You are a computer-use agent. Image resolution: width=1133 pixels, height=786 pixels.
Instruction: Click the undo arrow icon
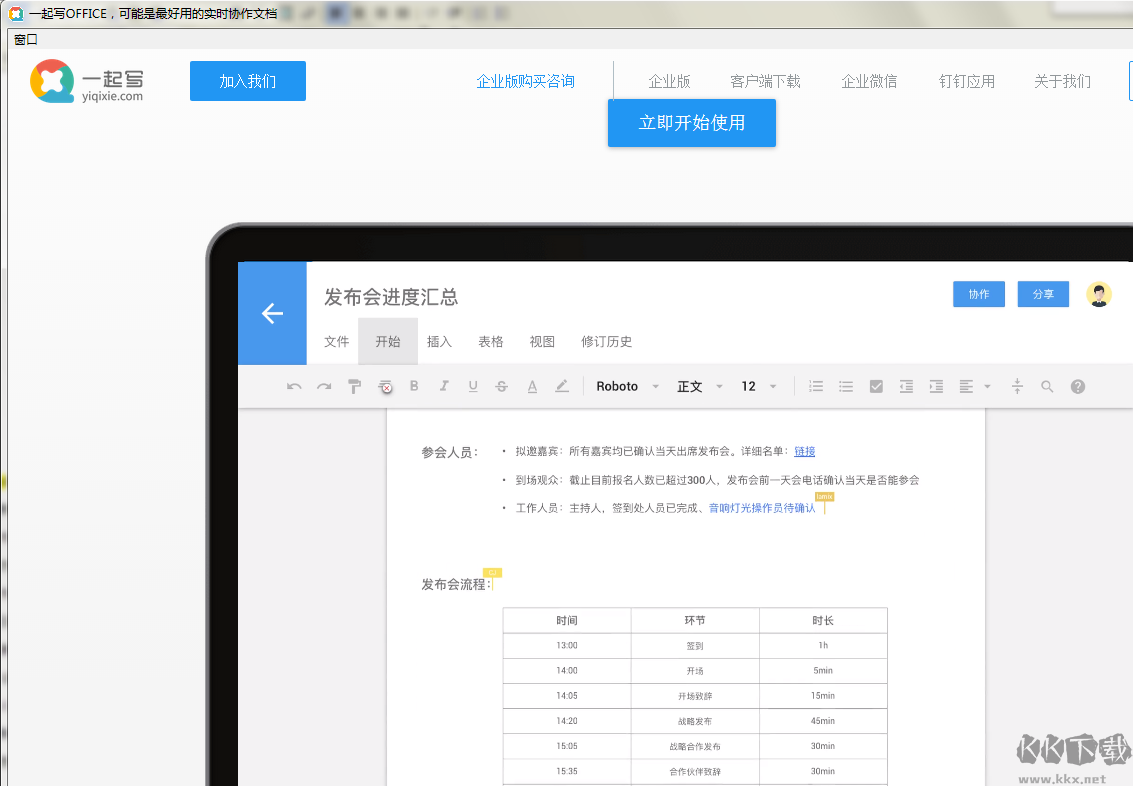[x=294, y=386]
